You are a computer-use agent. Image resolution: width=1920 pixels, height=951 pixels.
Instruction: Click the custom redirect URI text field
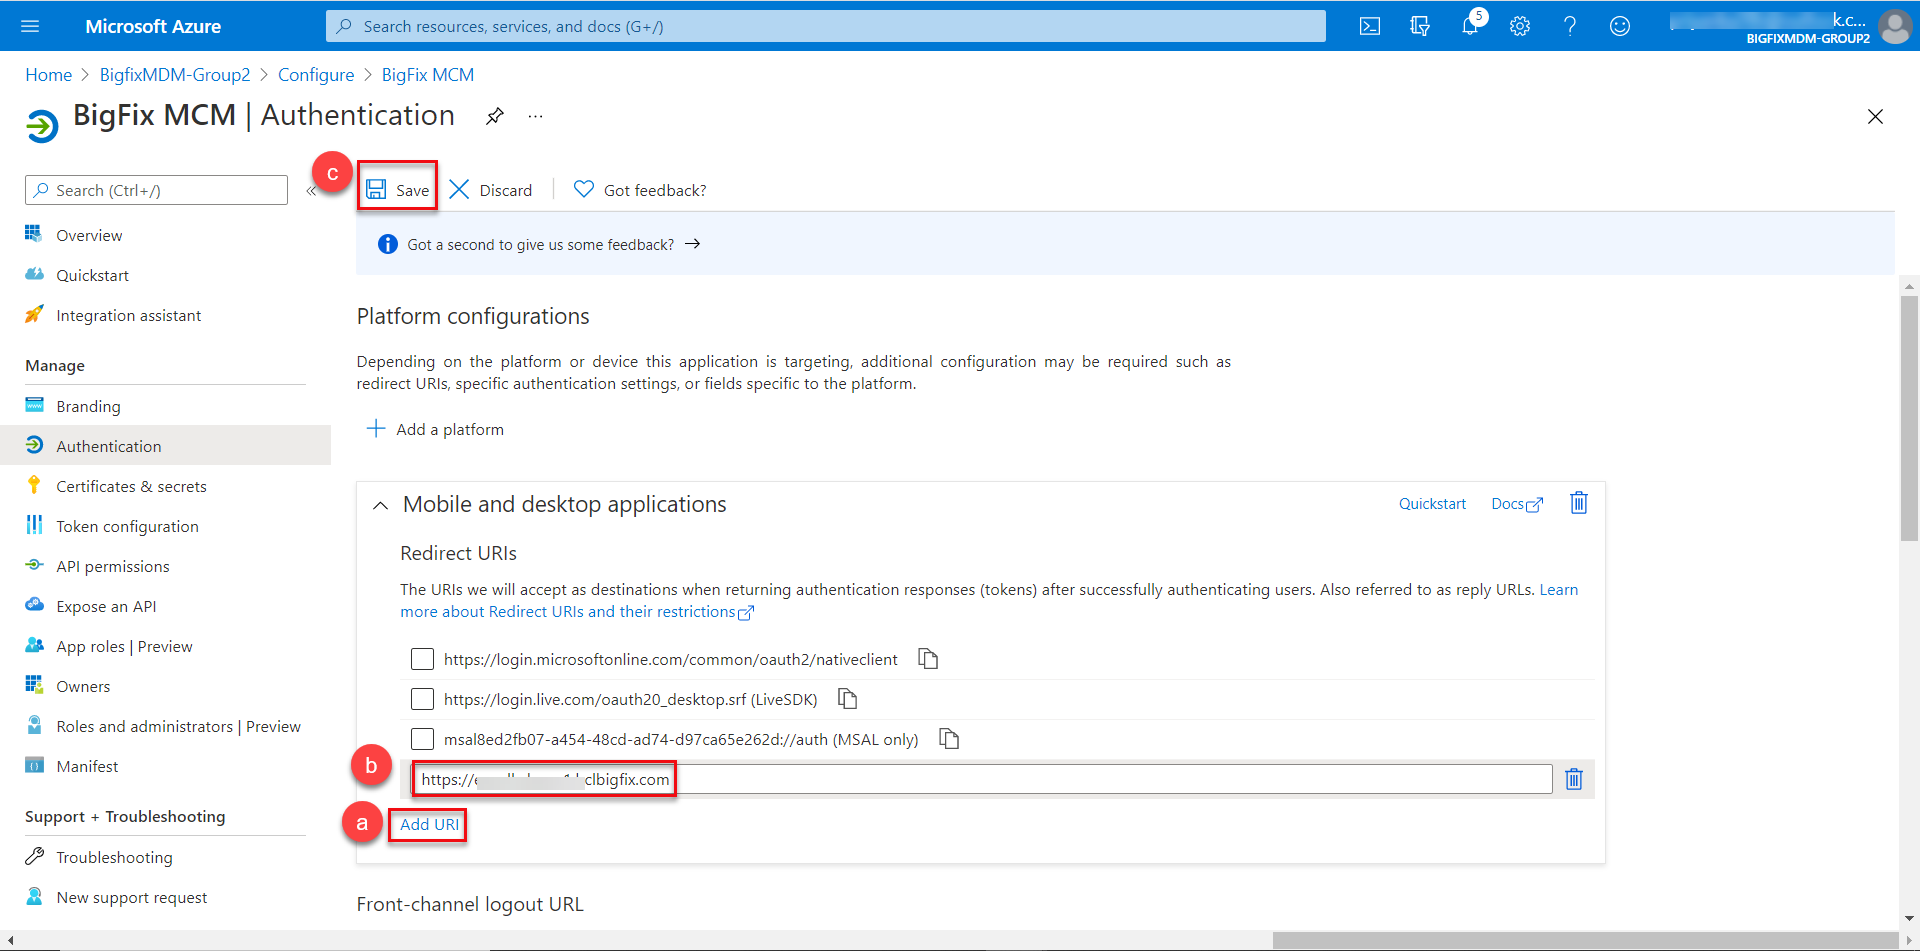click(982, 779)
